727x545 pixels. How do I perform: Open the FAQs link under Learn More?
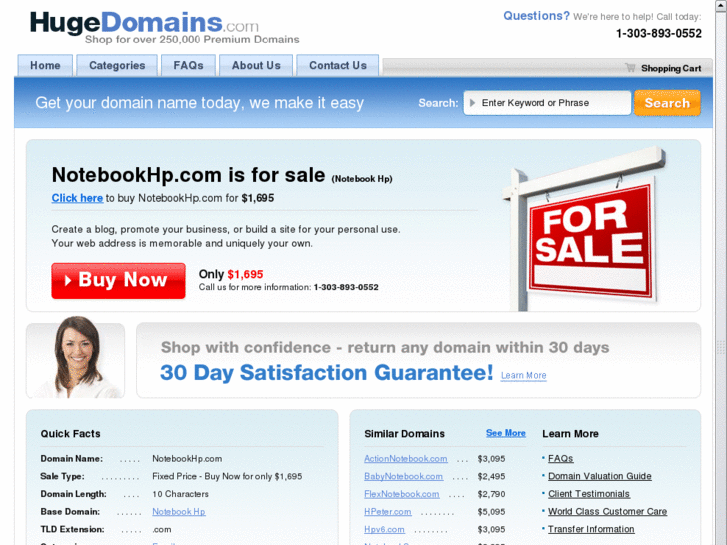click(x=561, y=458)
